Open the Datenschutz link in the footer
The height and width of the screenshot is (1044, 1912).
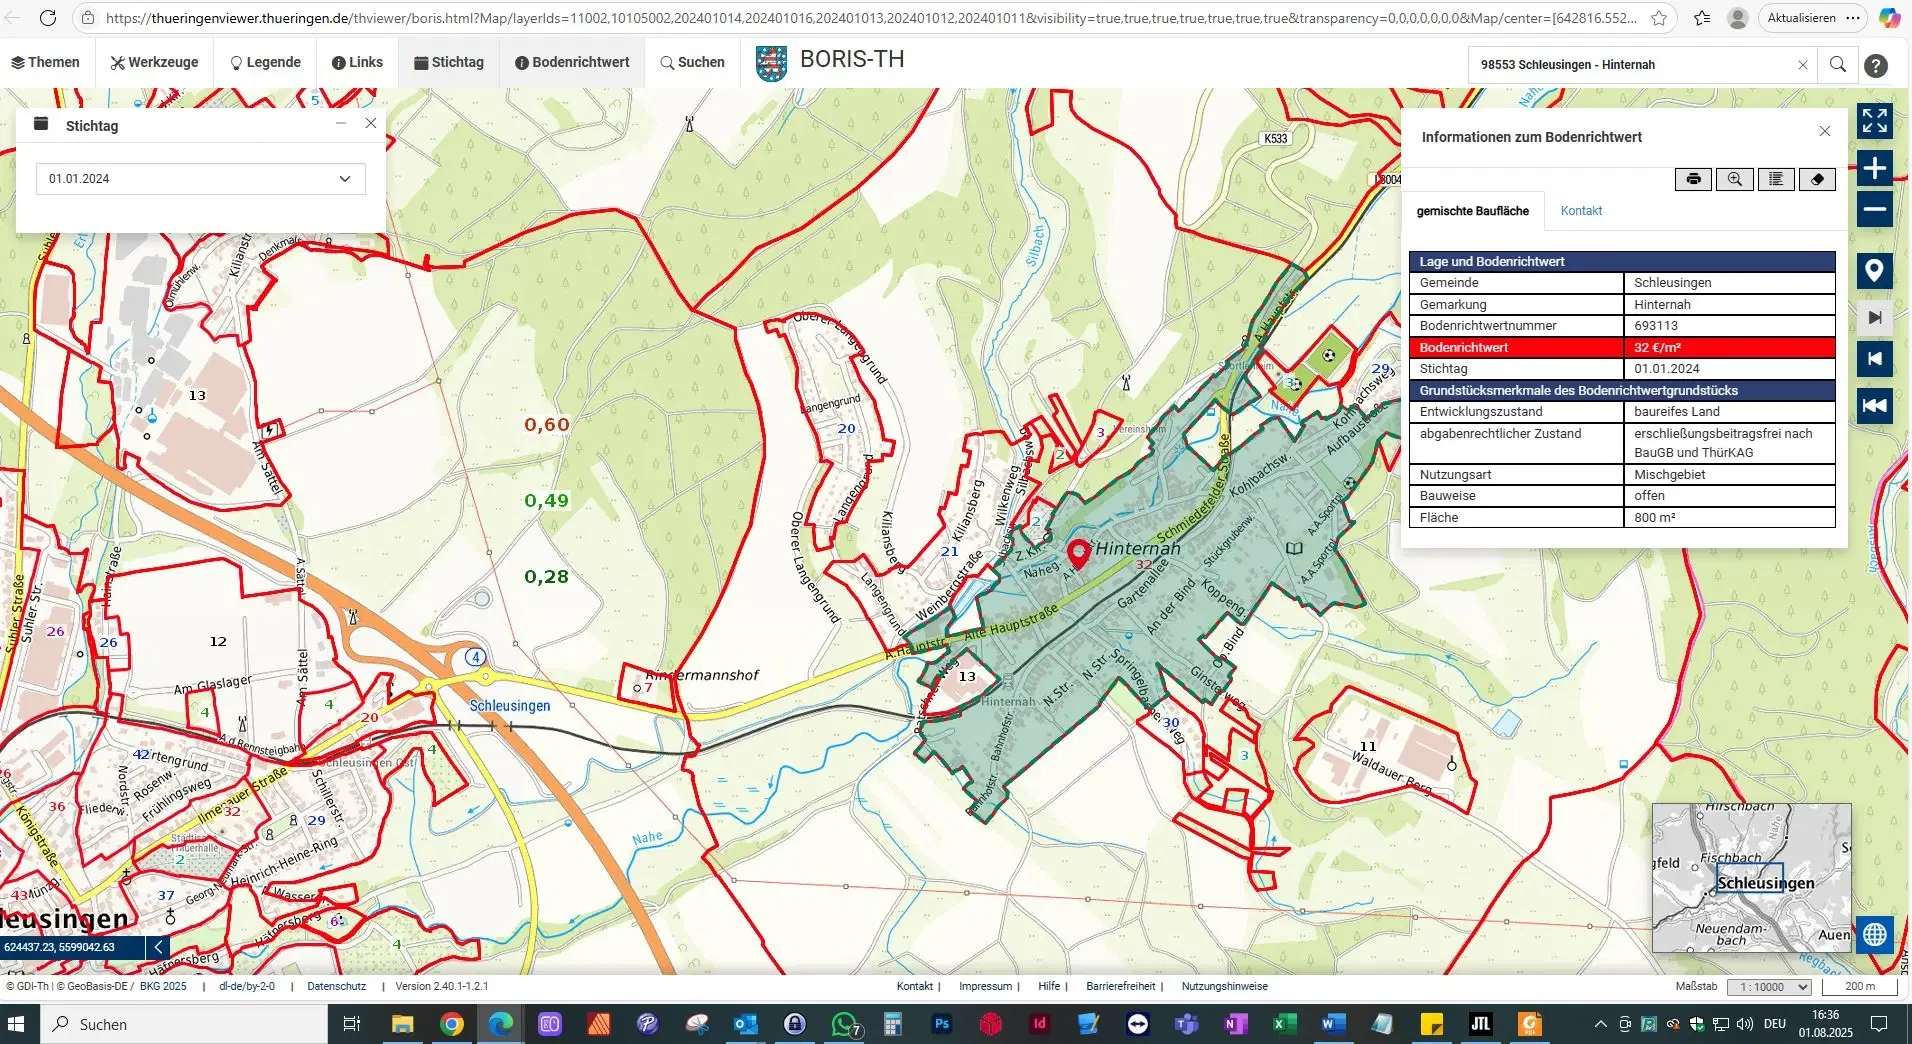coord(336,986)
